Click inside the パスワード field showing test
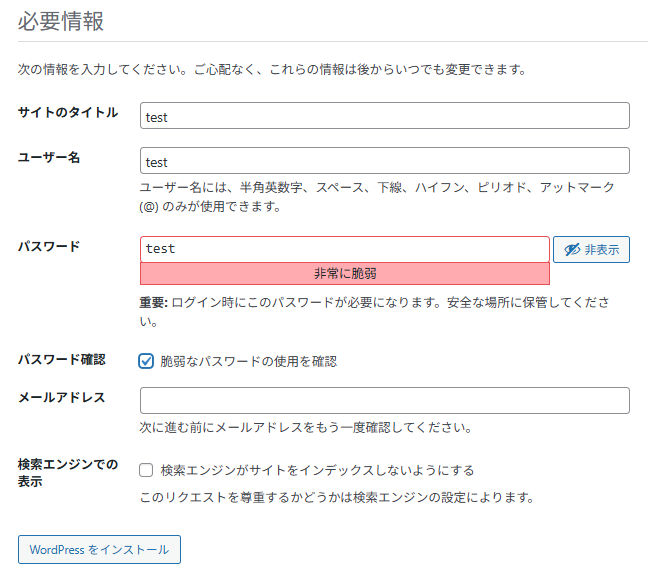Image resolution: width=654 pixels, height=571 pixels. [345, 249]
